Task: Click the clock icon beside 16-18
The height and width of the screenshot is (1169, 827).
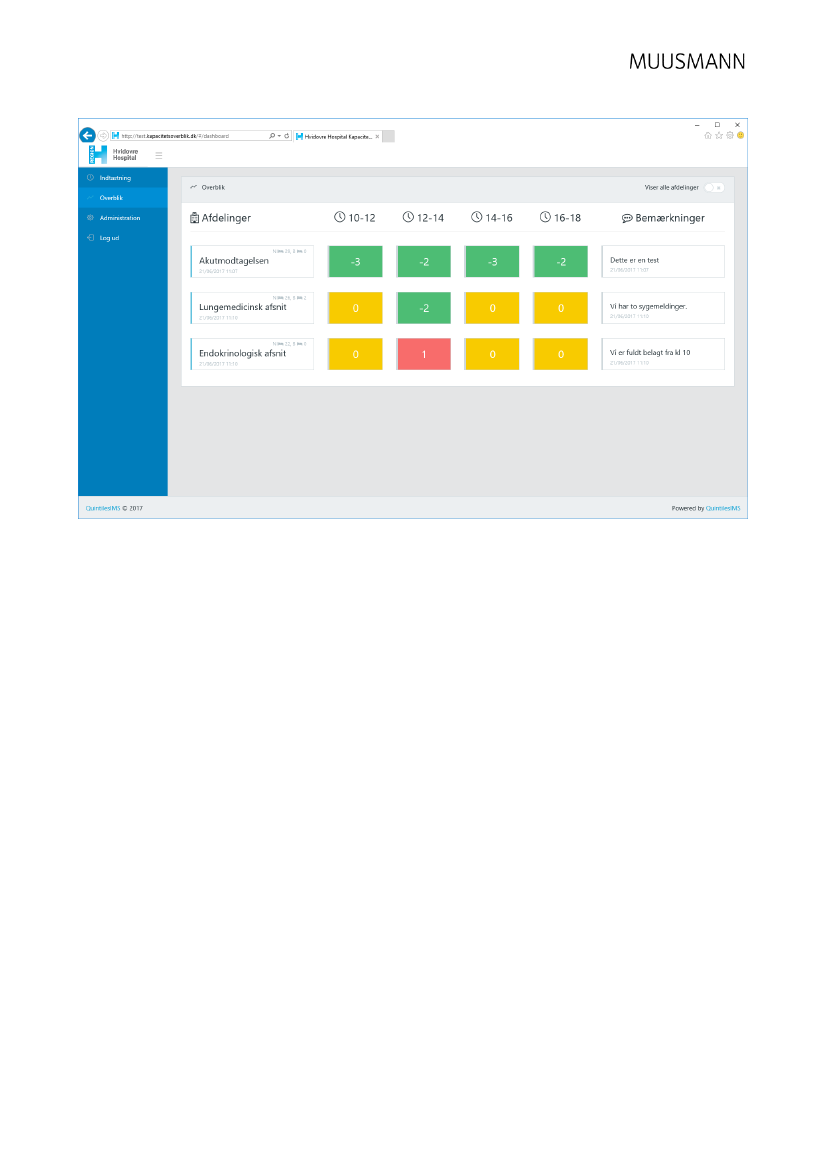Action: point(545,217)
